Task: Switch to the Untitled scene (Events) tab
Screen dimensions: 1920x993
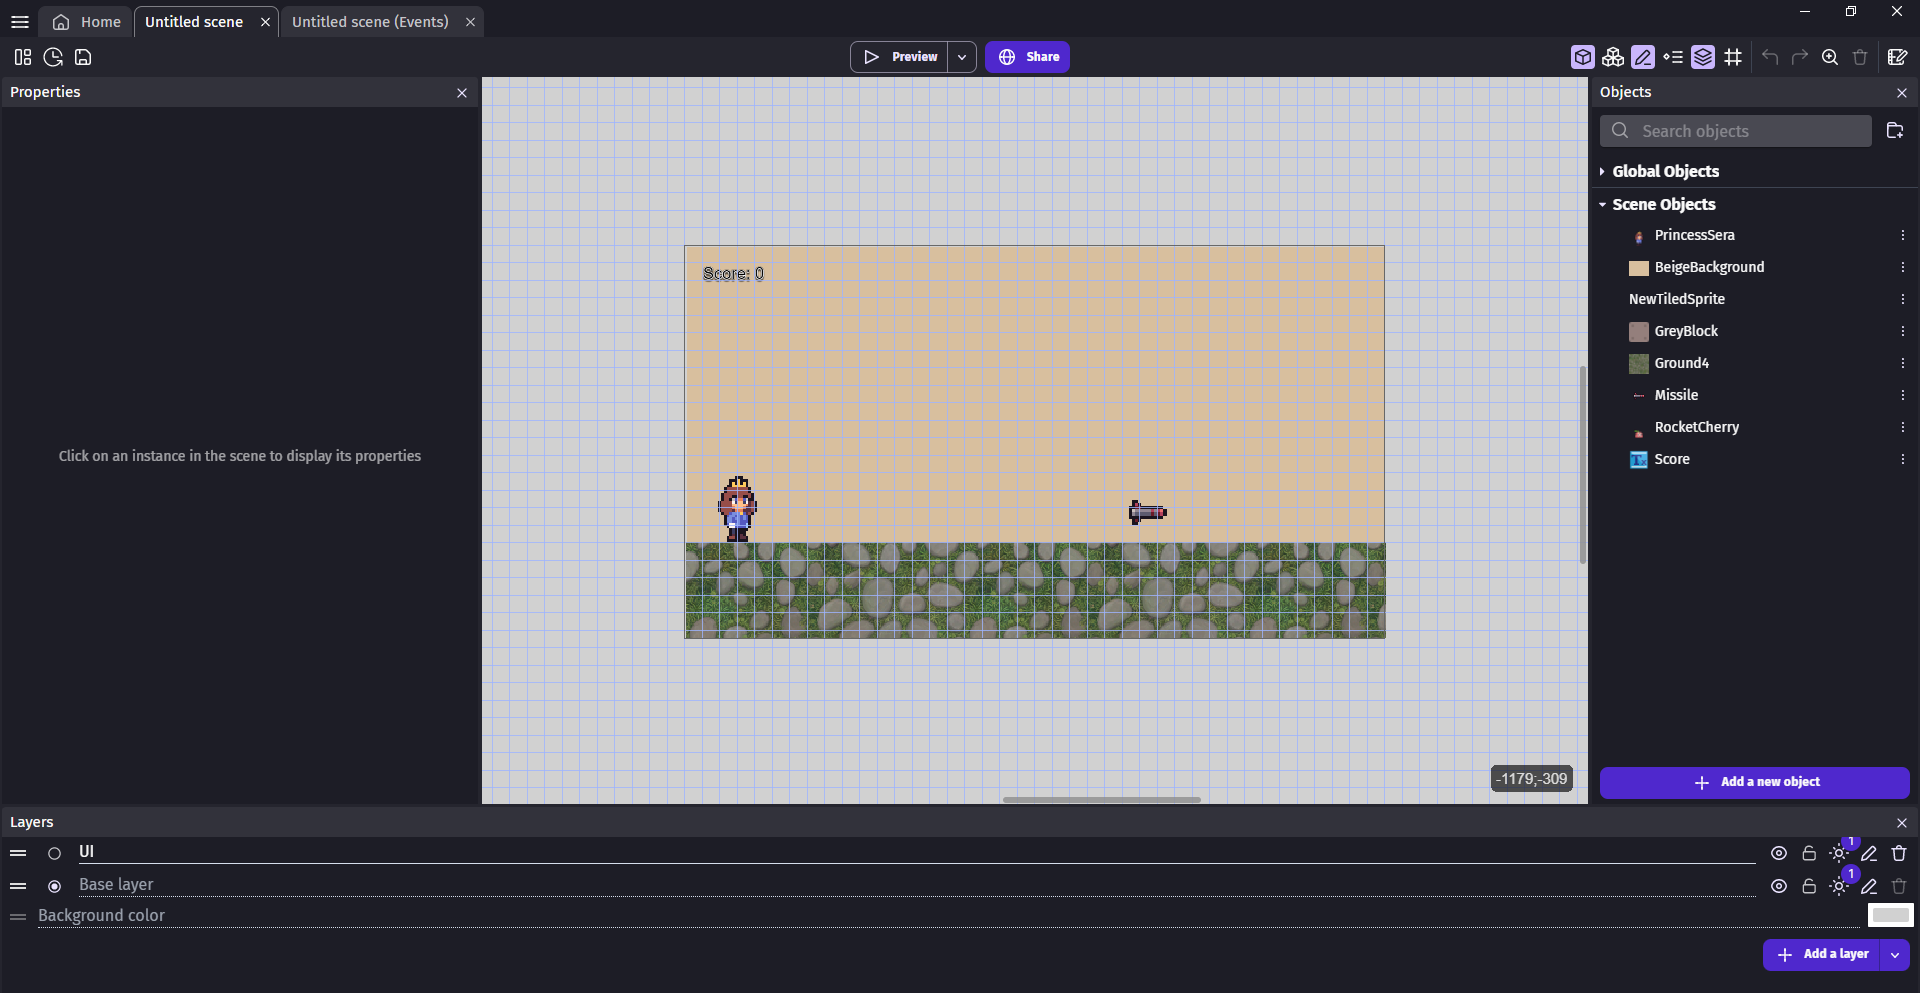Action: click(369, 21)
